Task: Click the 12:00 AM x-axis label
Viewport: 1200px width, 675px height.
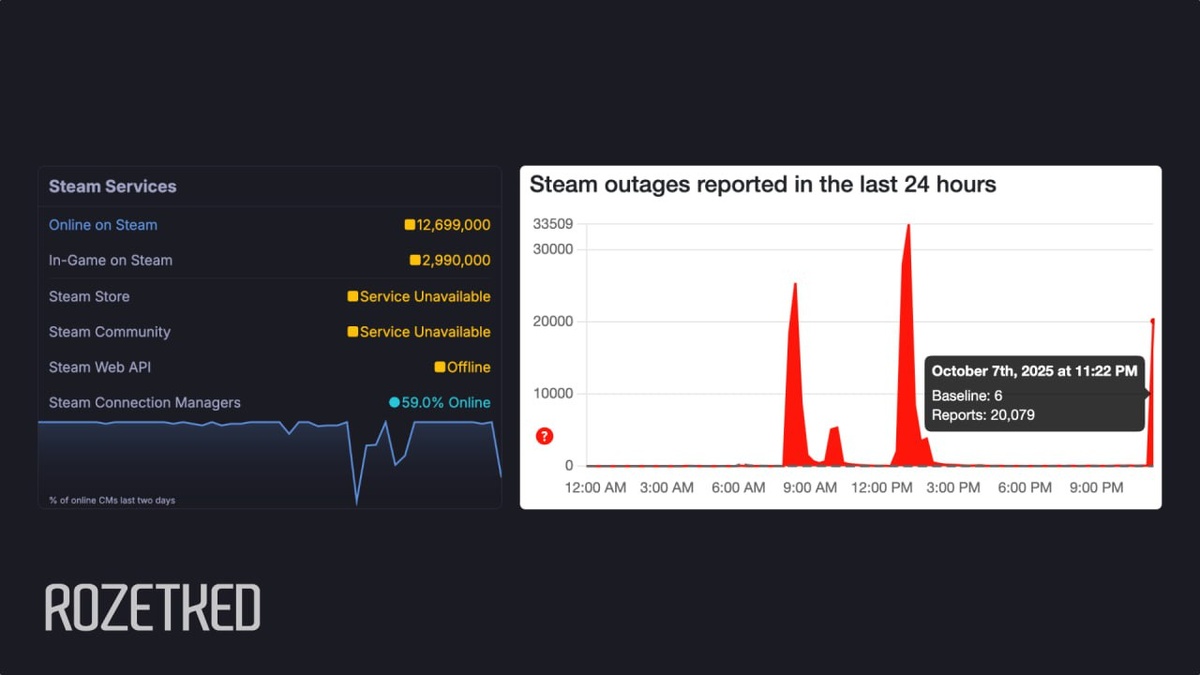Action: click(x=595, y=487)
